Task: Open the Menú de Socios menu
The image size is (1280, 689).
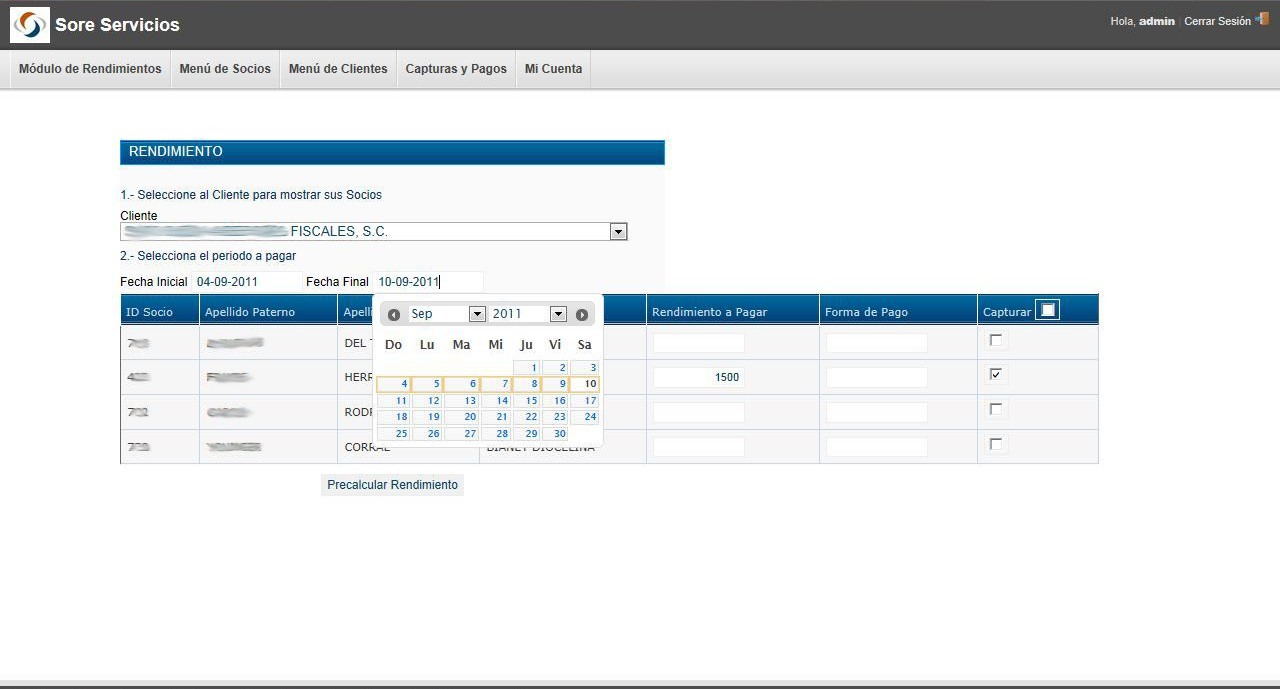Action: coord(225,69)
